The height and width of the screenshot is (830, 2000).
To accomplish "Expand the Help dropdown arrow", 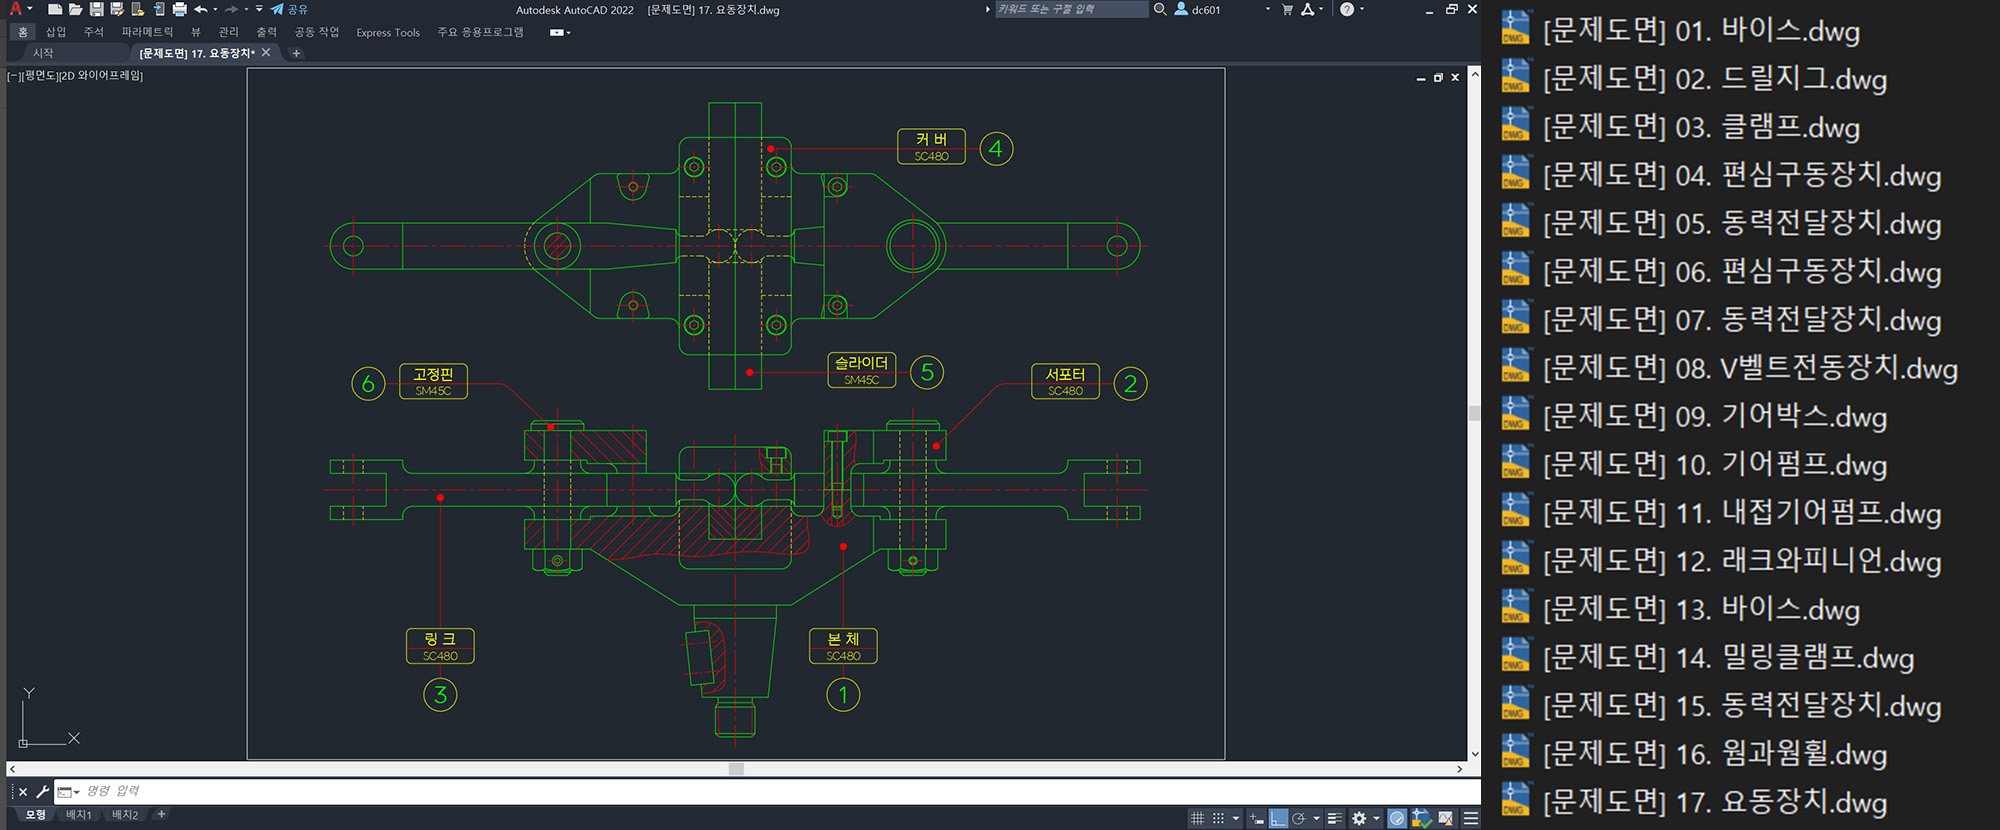I will click(1362, 9).
